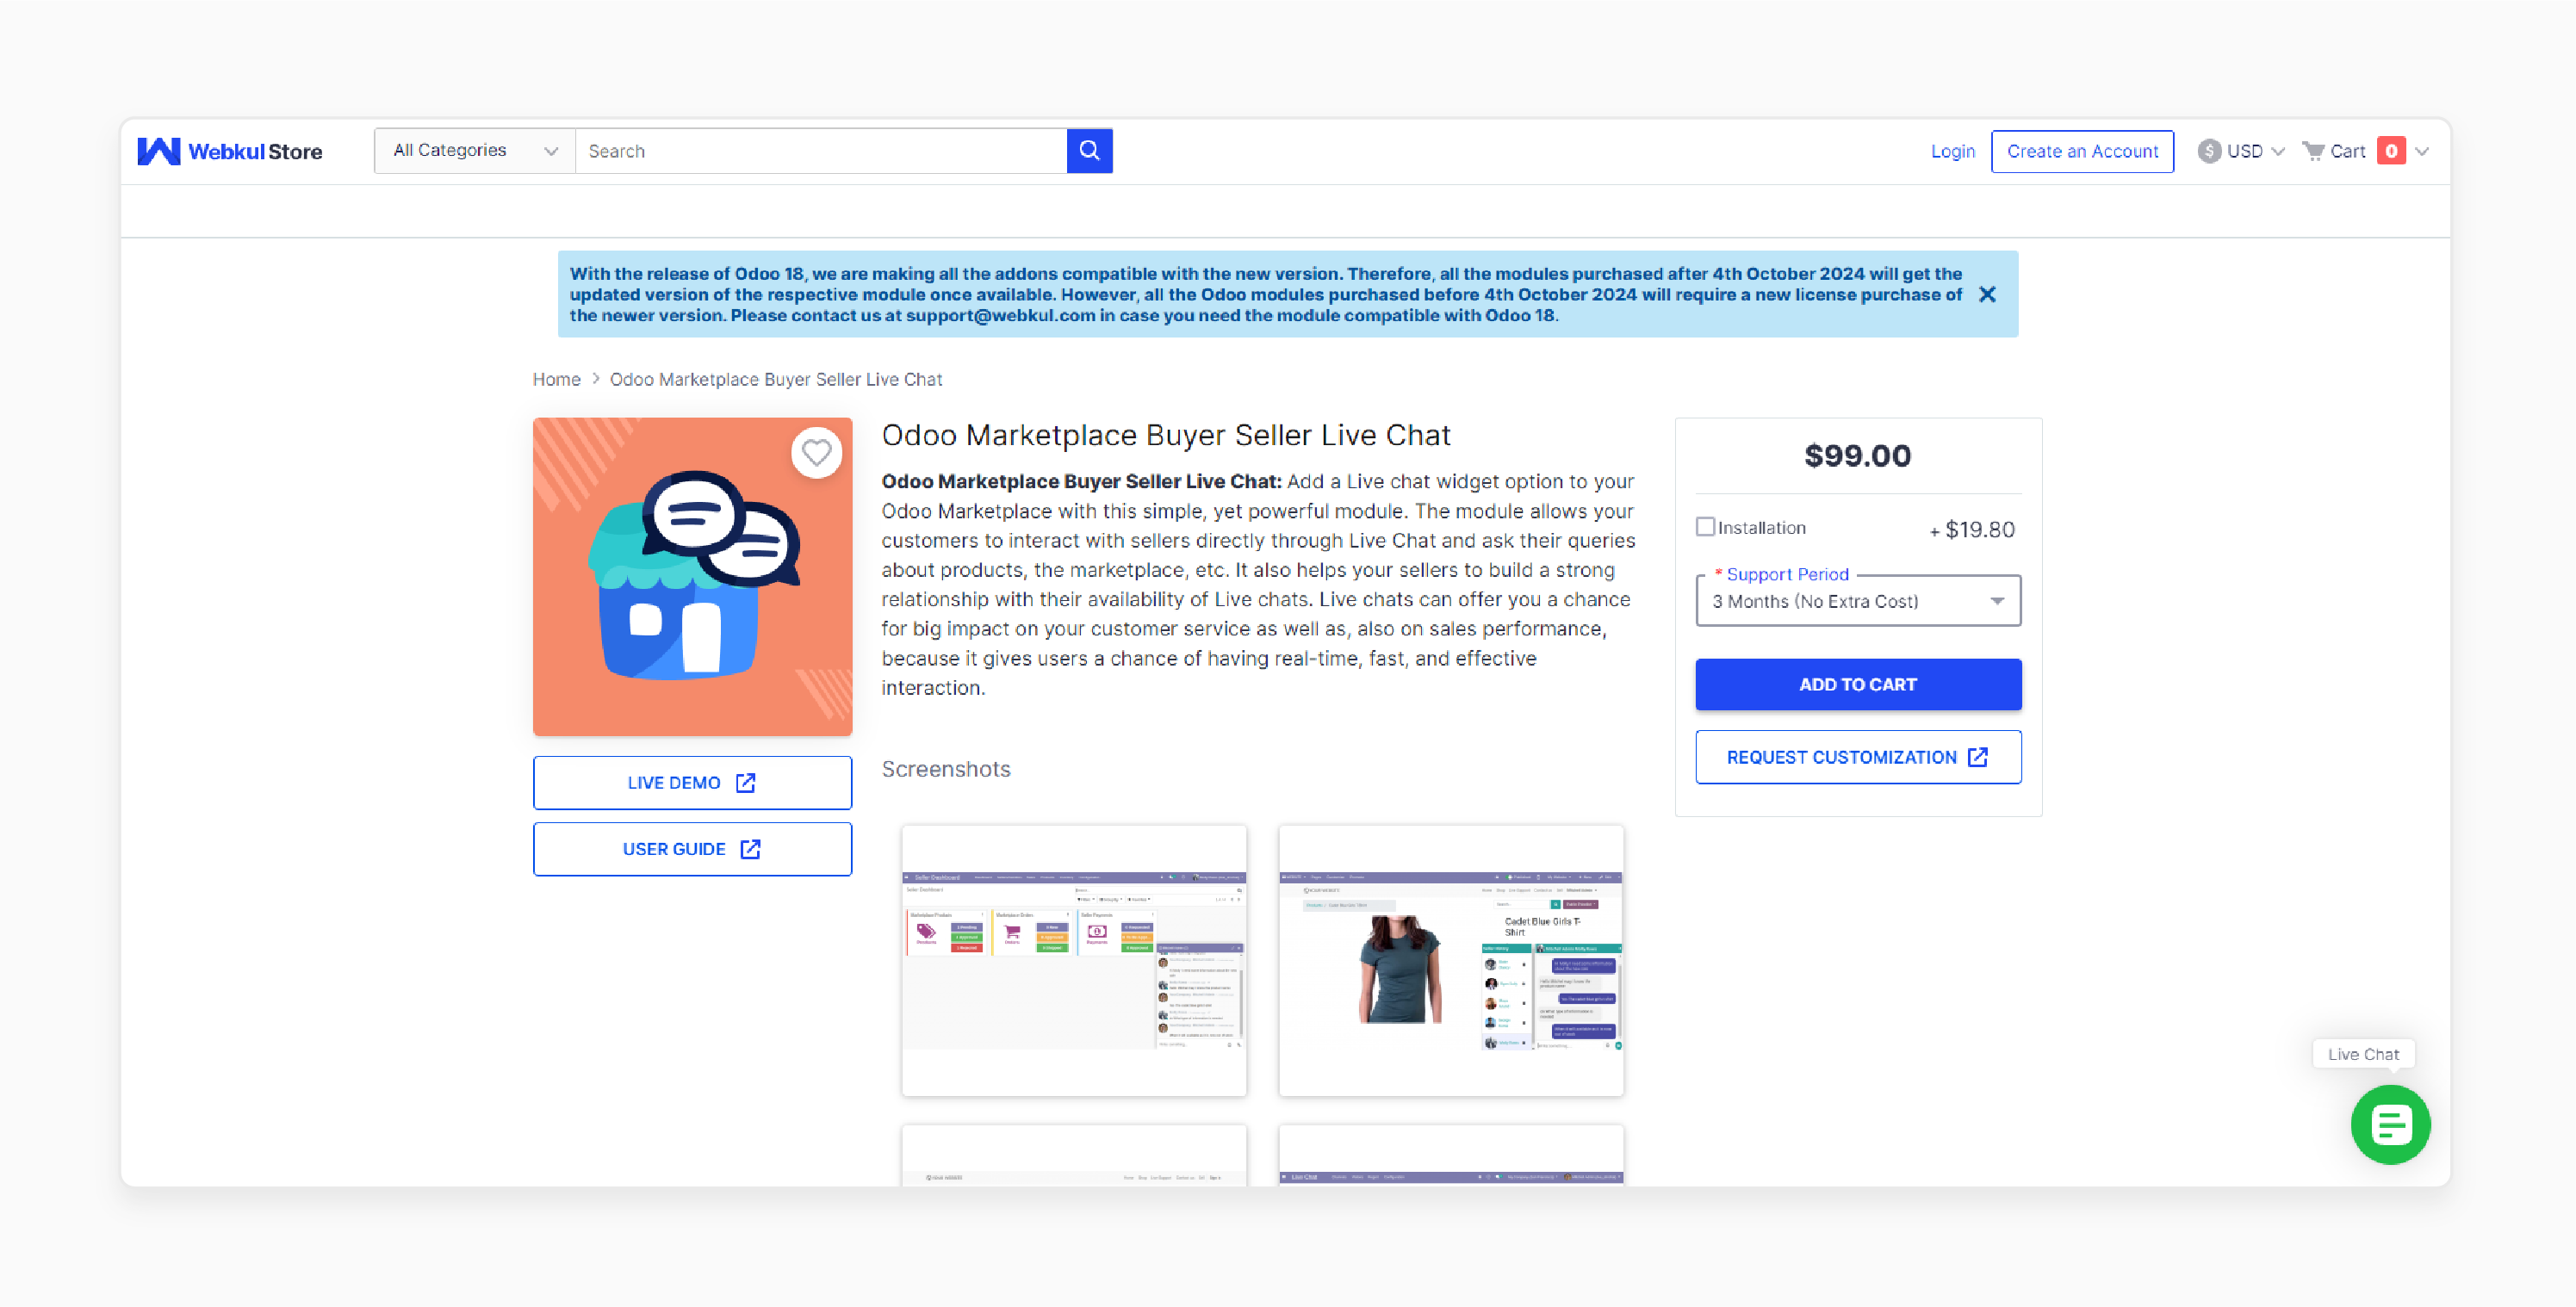
Task: Click Create an Account button
Action: pyautogui.click(x=2082, y=151)
